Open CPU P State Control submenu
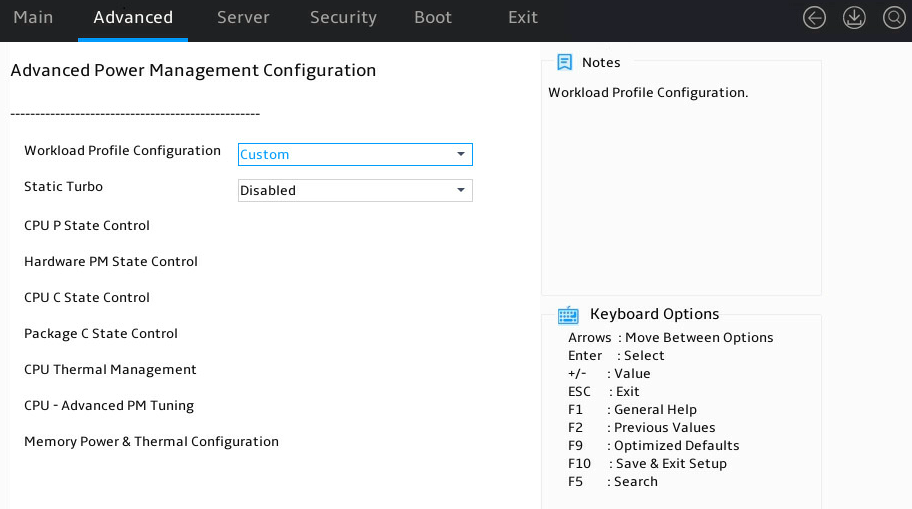 87,226
